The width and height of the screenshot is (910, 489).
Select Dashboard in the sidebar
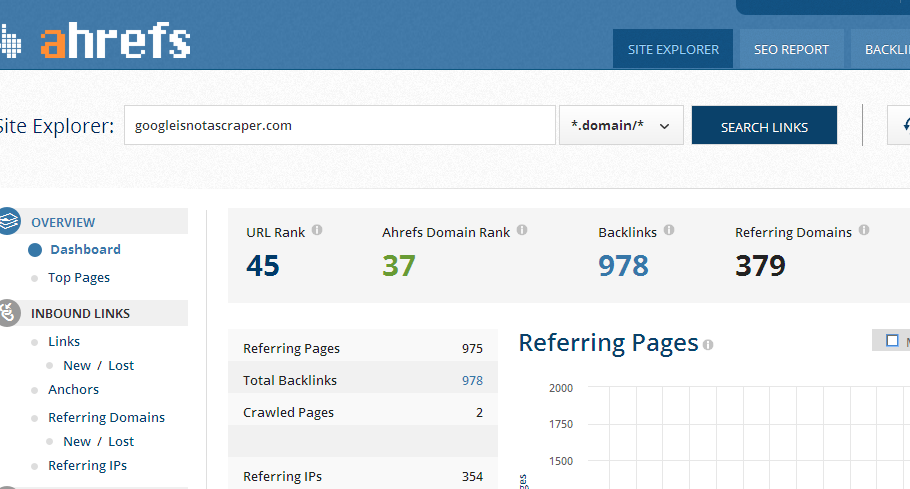click(85, 250)
